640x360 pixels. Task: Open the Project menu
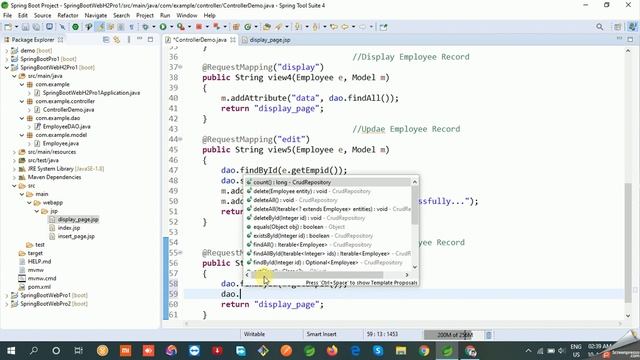[x=145, y=15]
